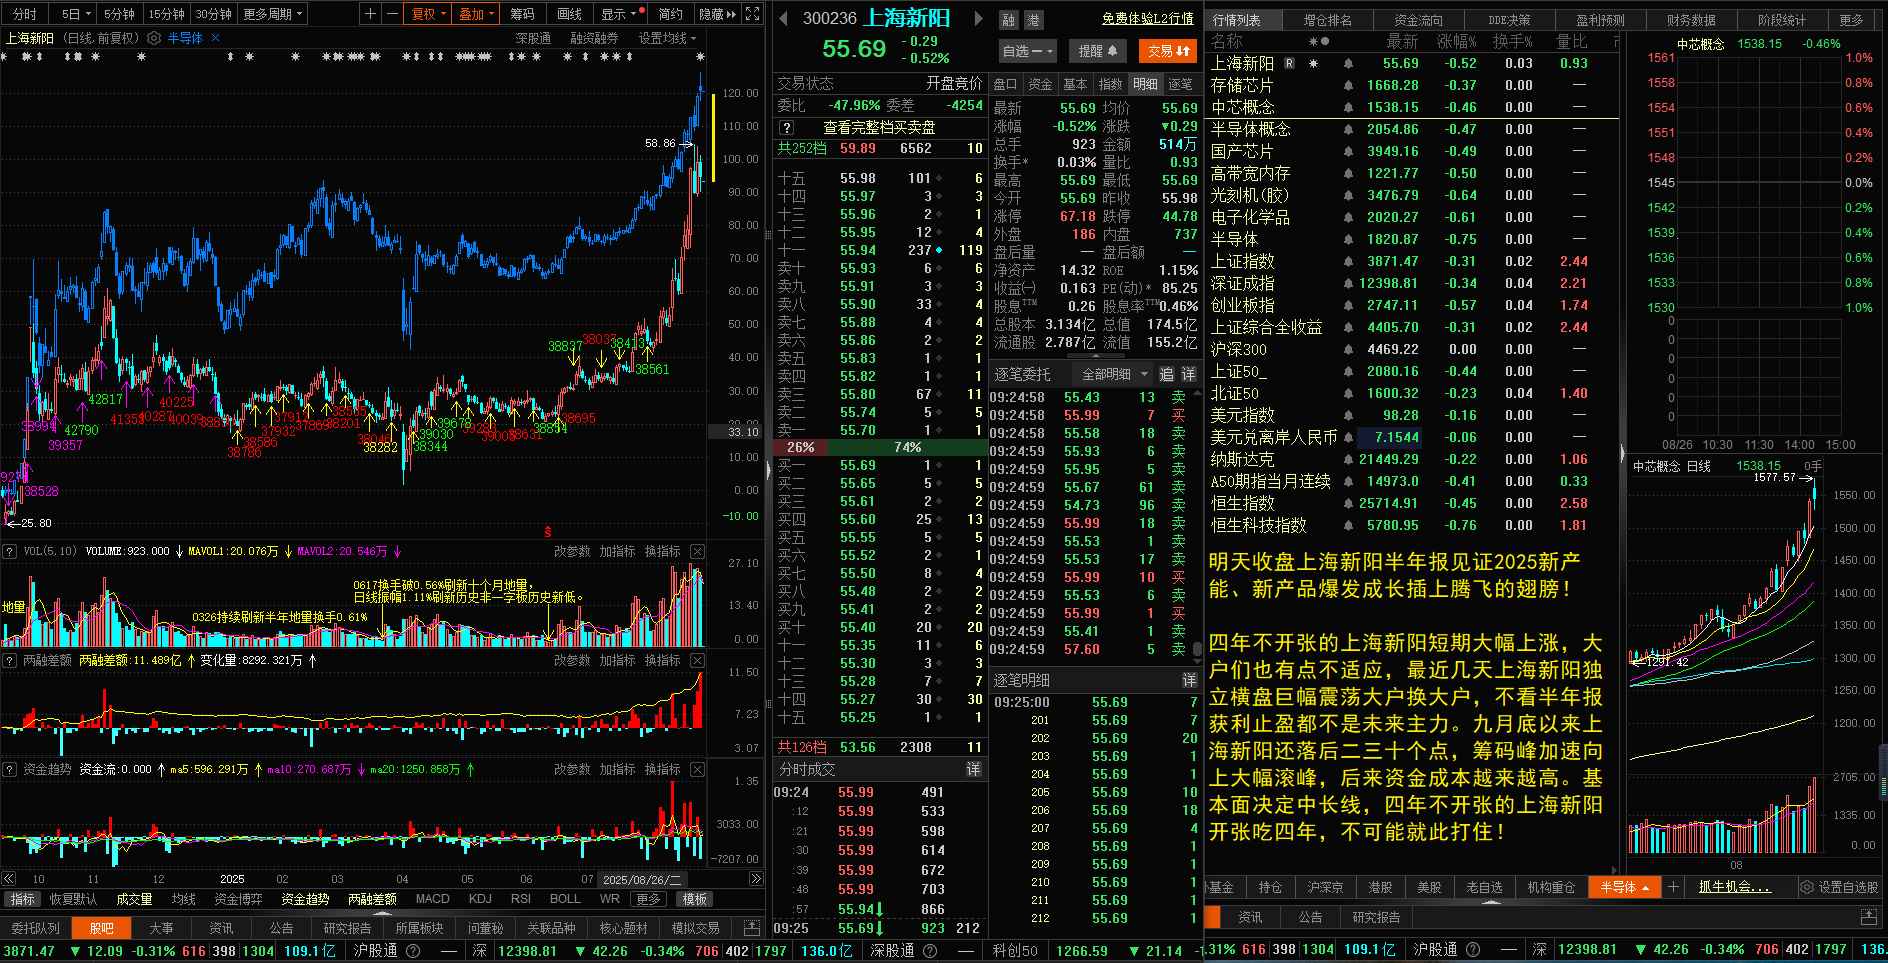Open chart settings gear next to 上海新阳
1888x963 pixels.
pyautogui.click(x=154, y=38)
